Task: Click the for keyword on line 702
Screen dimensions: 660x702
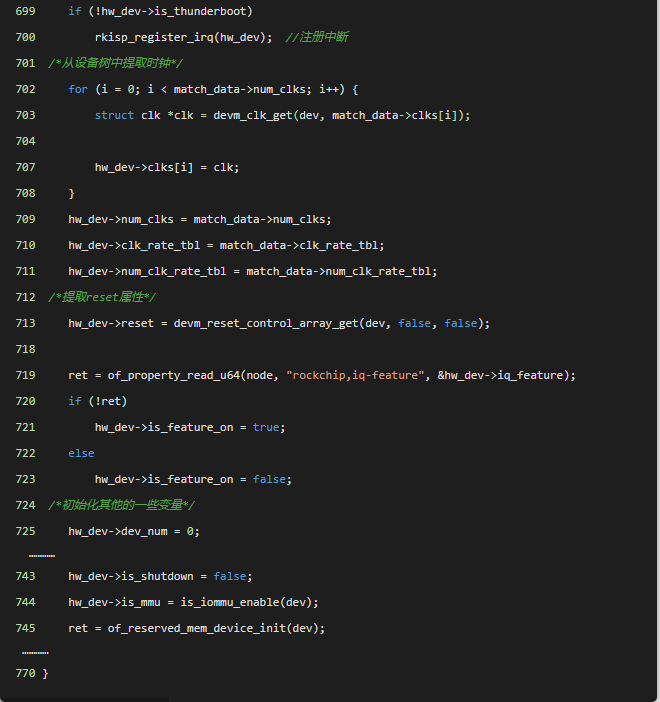Action: coord(78,89)
